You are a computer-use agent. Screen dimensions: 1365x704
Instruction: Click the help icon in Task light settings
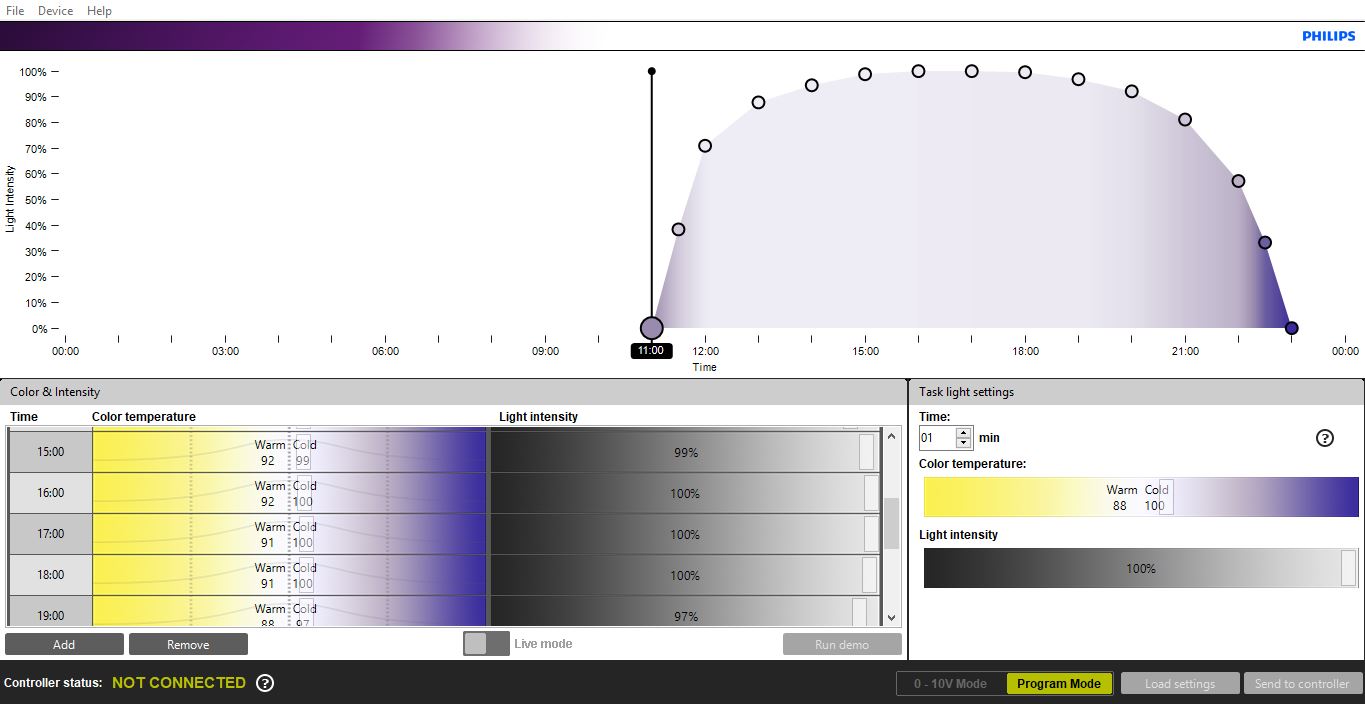click(1325, 438)
